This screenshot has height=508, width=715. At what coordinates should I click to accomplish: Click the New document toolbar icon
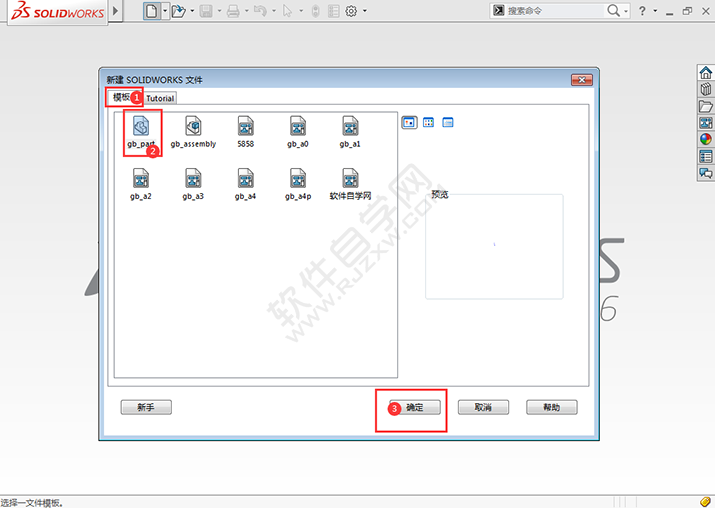151,10
